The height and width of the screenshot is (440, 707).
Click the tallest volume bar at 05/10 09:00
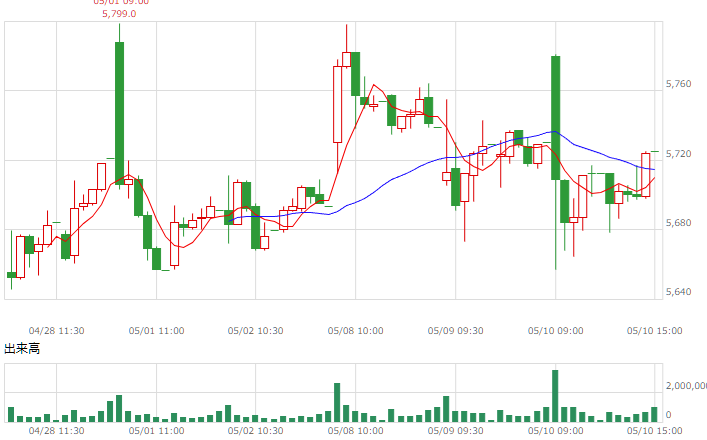point(555,396)
